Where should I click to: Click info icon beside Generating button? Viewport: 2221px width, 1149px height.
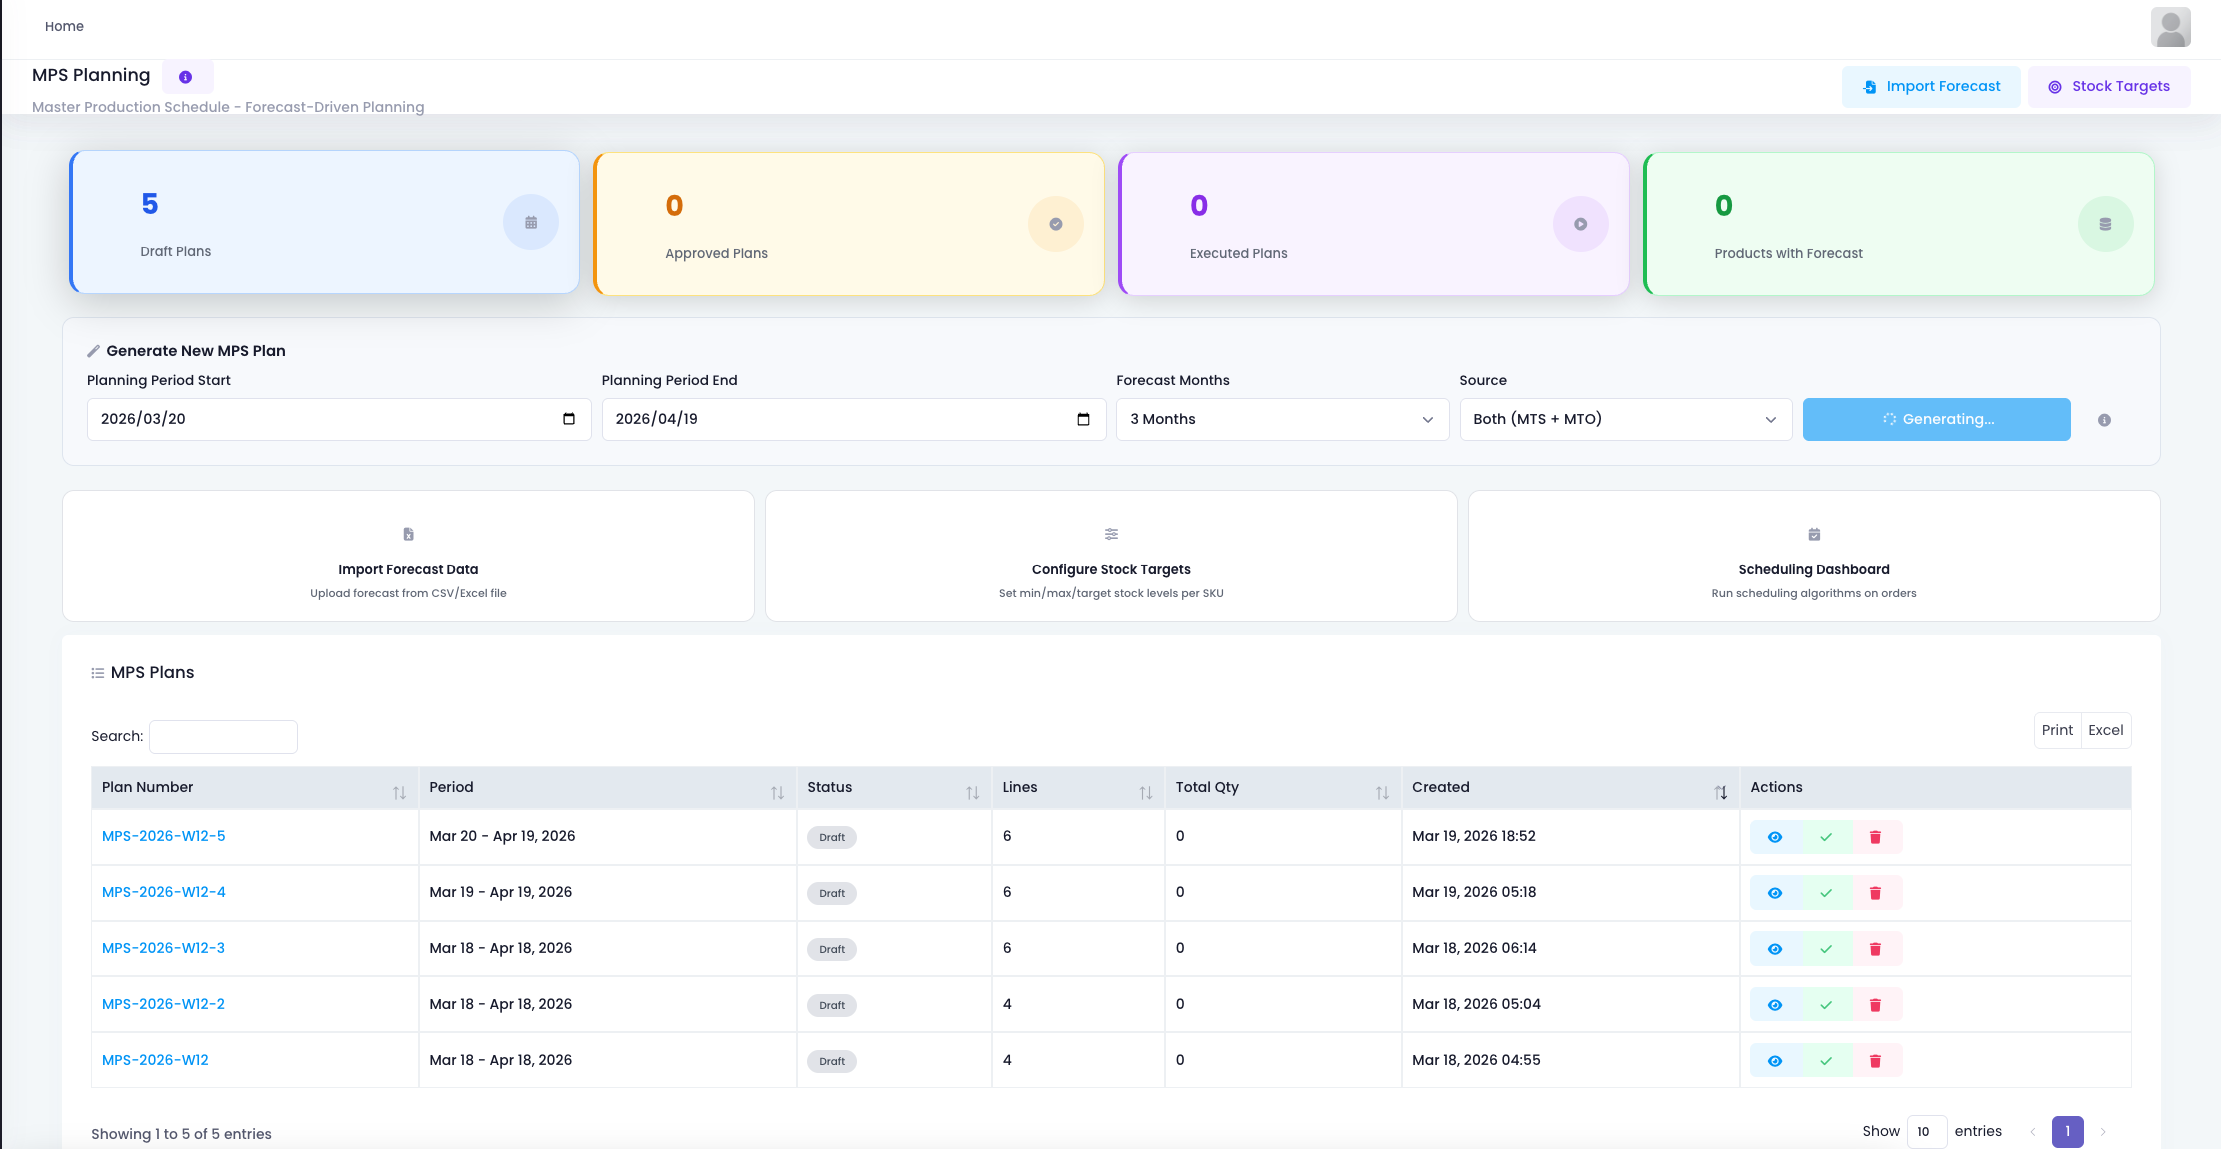[x=2104, y=420]
